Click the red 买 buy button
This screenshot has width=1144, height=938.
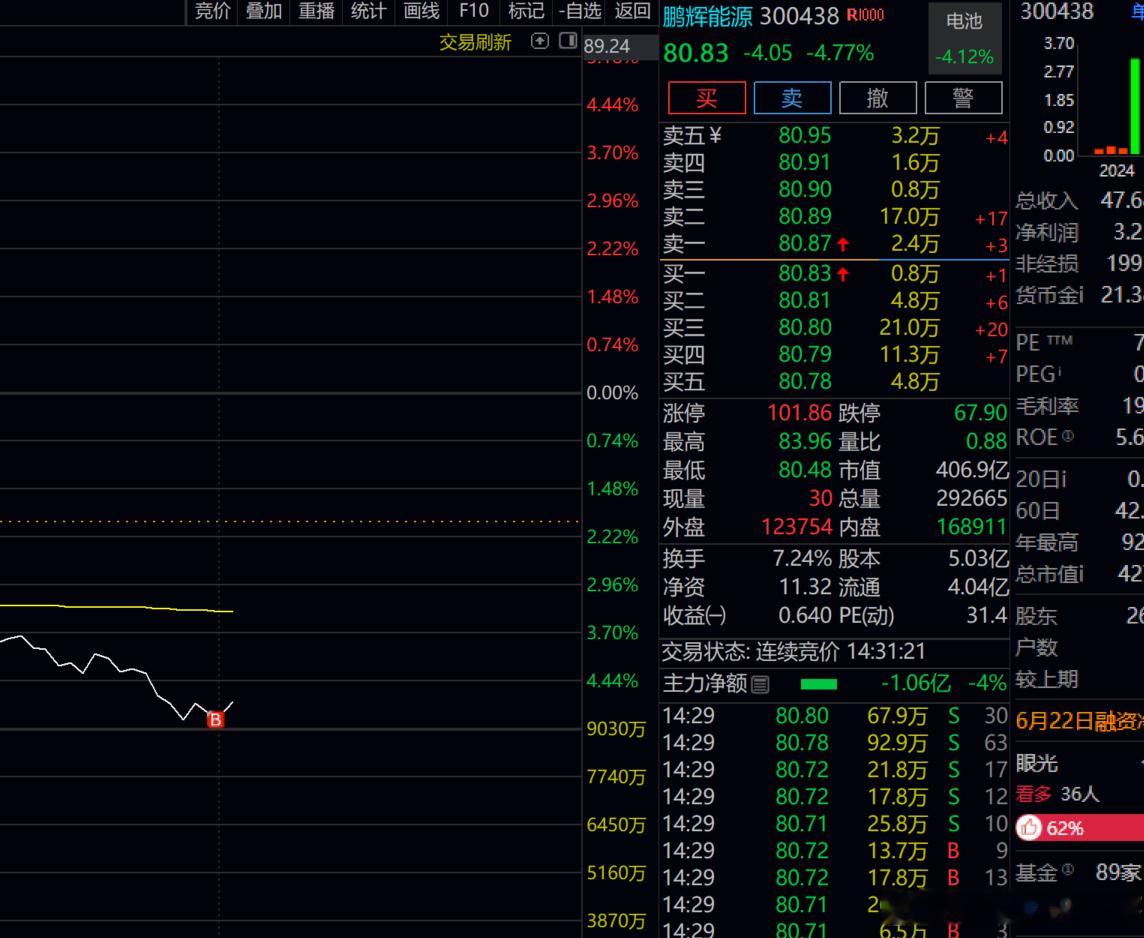click(707, 98)
